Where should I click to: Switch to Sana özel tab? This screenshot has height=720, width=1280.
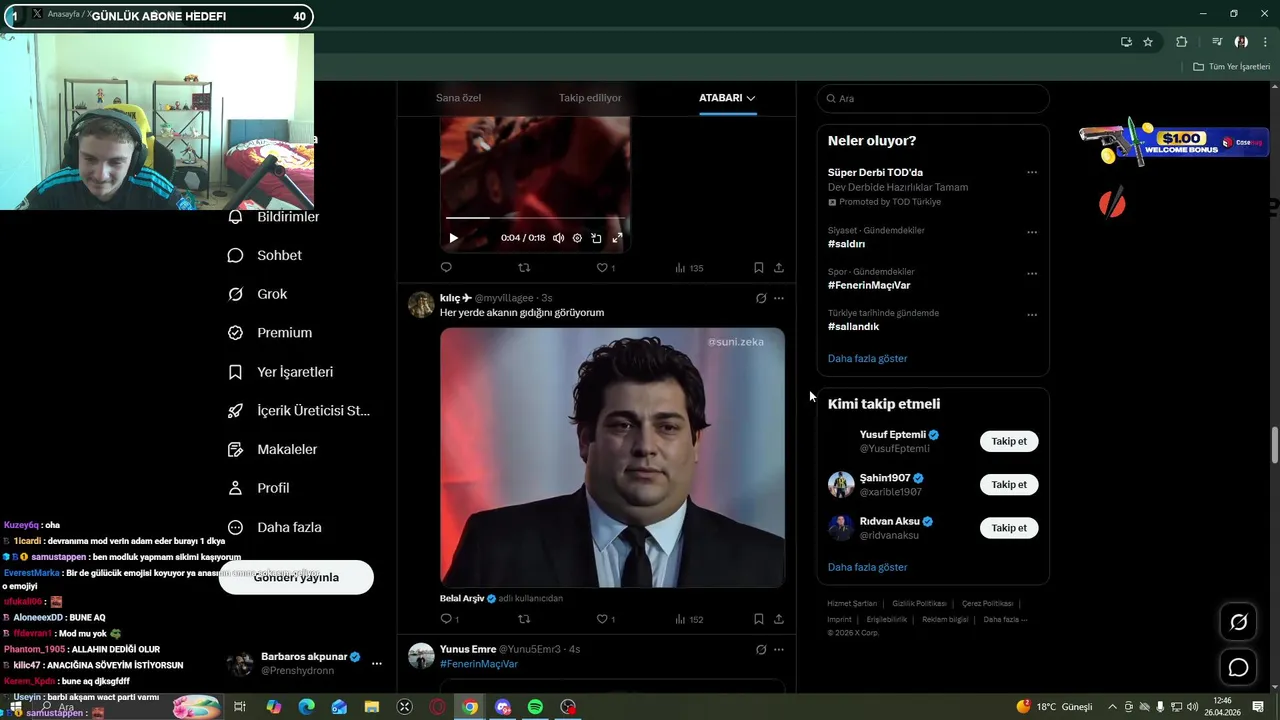click(x=458, y=98)
